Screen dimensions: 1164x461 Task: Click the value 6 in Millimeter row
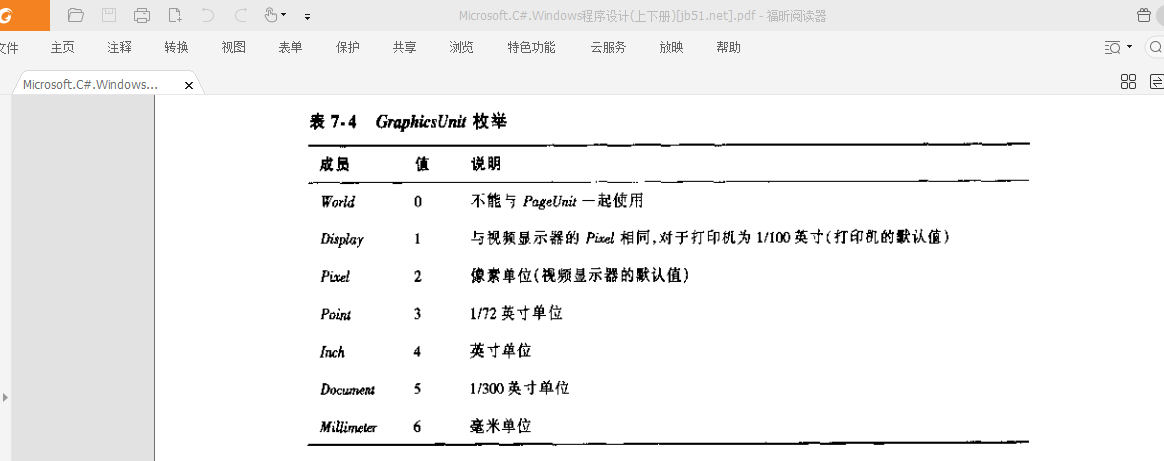click(x=417, y=427)
